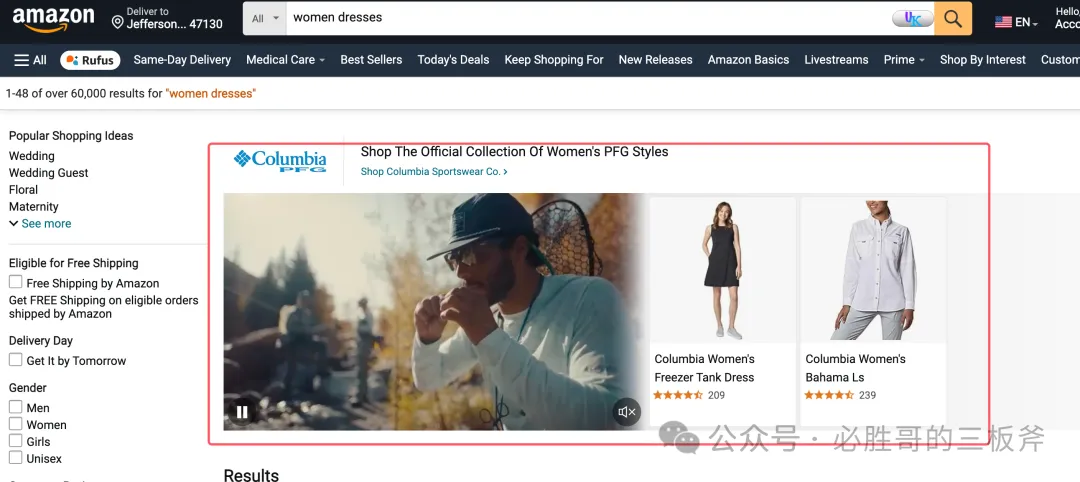Click the Amazon logo
The image size is (1080, 482).
(54, 19)
